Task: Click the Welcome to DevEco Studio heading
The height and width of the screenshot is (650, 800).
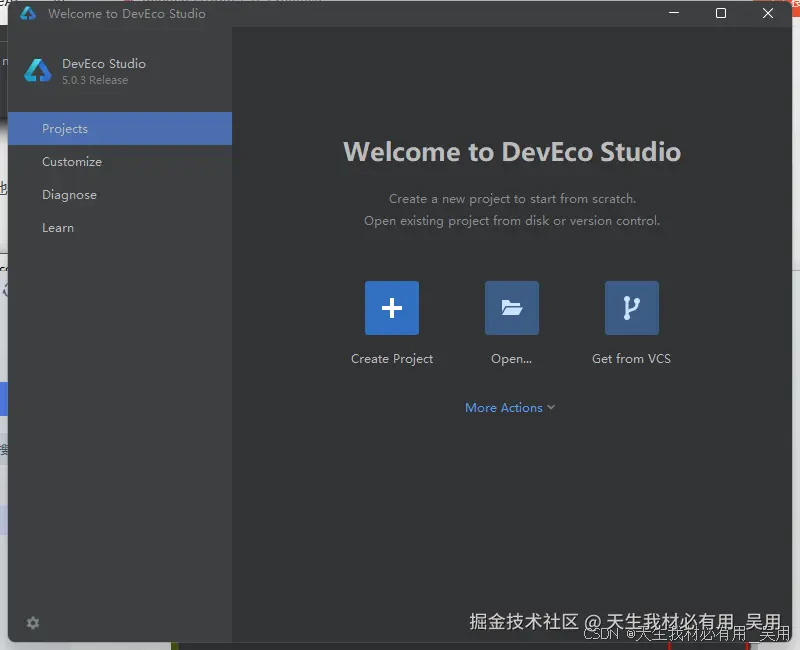Action: tap(512, 152)
